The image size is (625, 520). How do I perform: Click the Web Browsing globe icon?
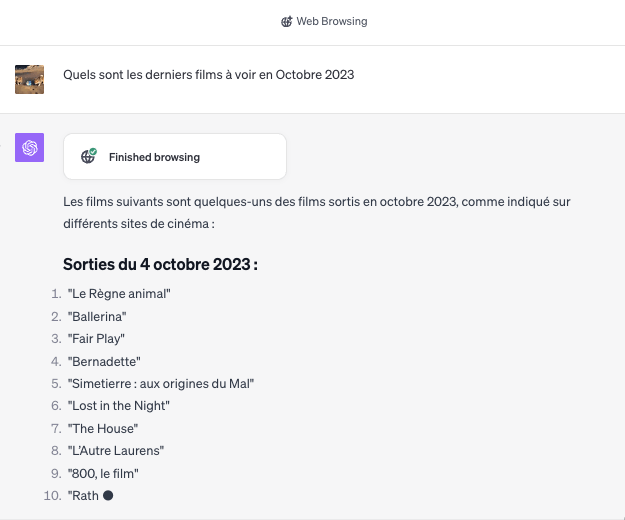point(286,22)
